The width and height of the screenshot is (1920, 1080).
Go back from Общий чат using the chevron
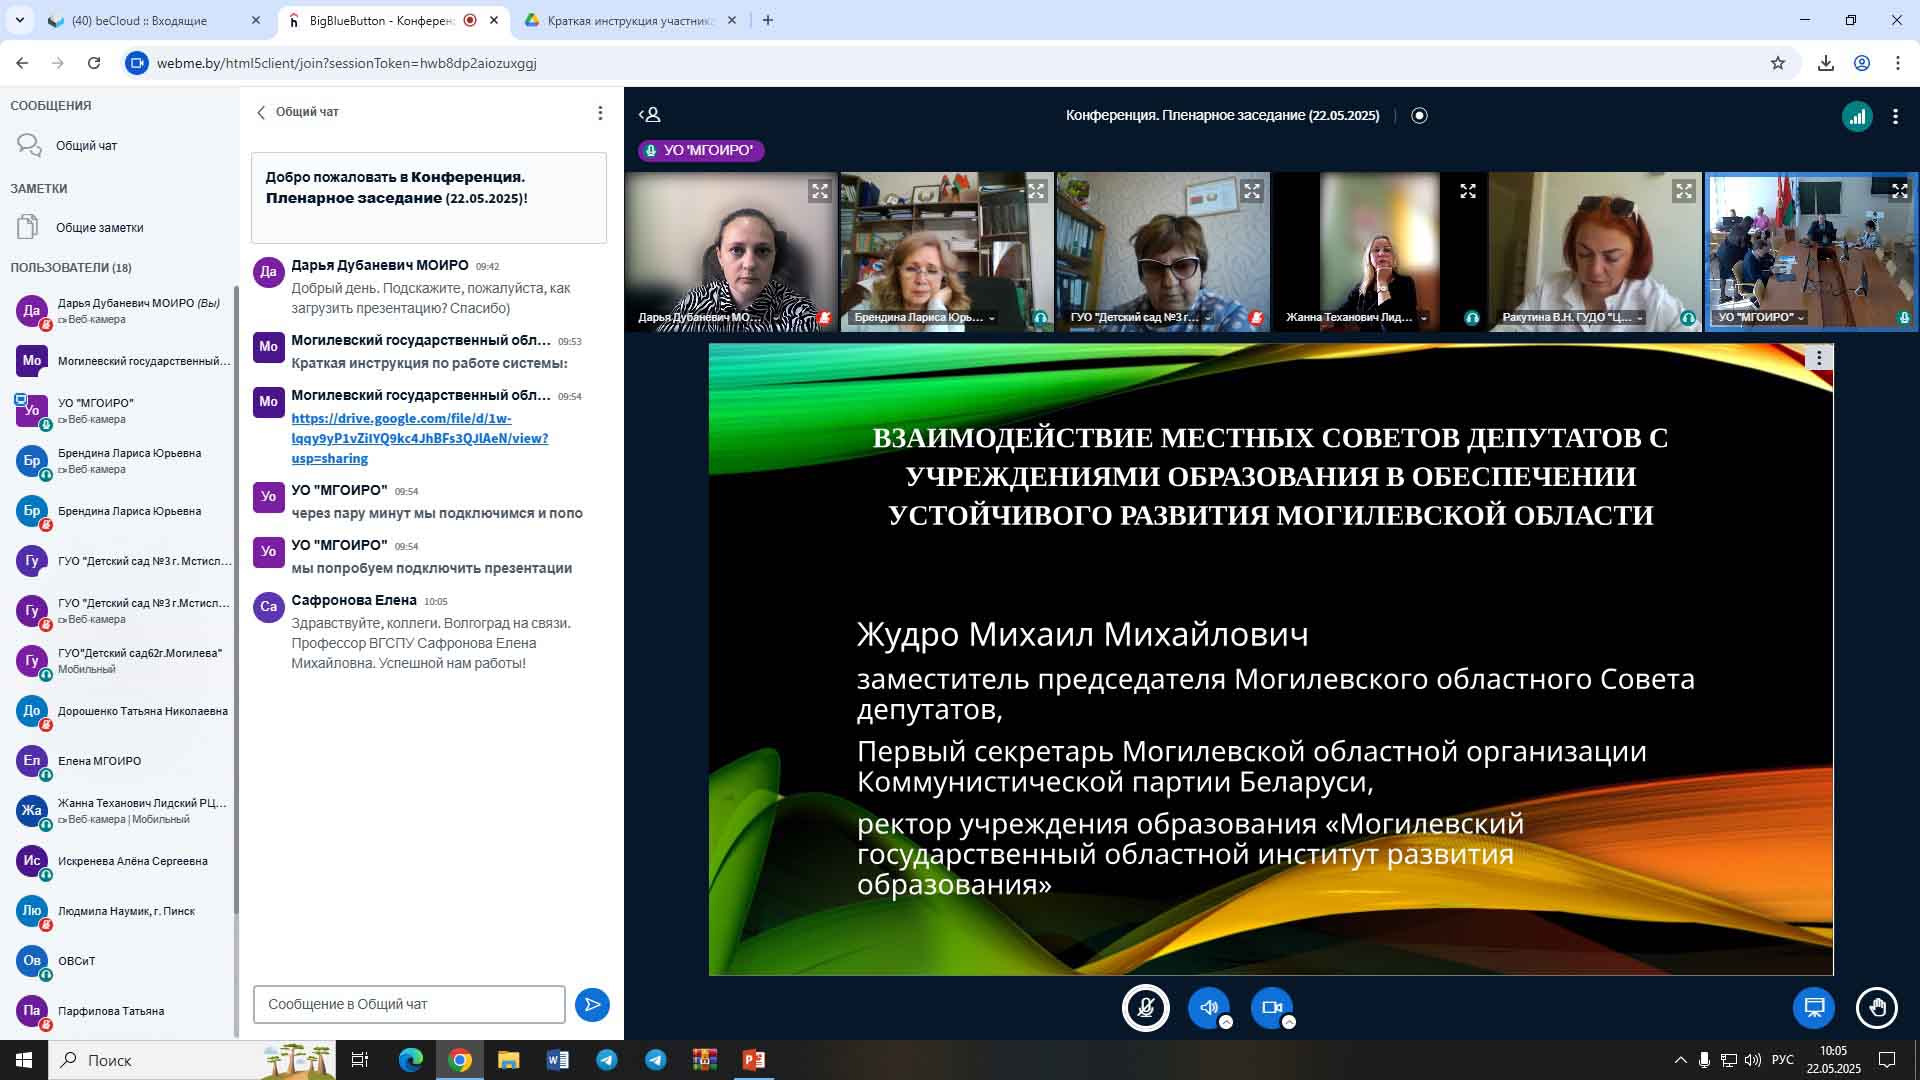(262, 112)
